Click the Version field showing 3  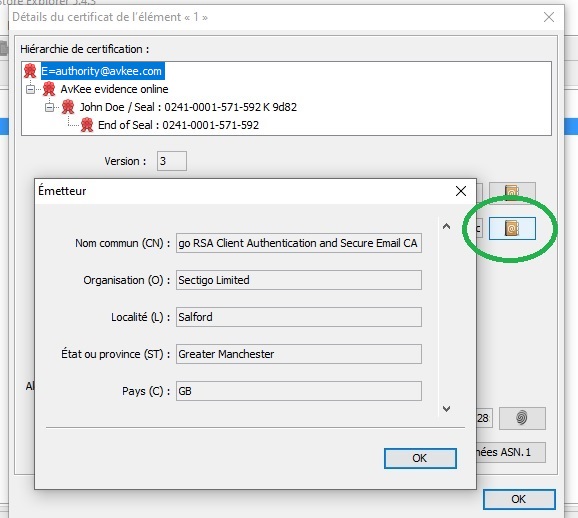click(x=172, y=161)
